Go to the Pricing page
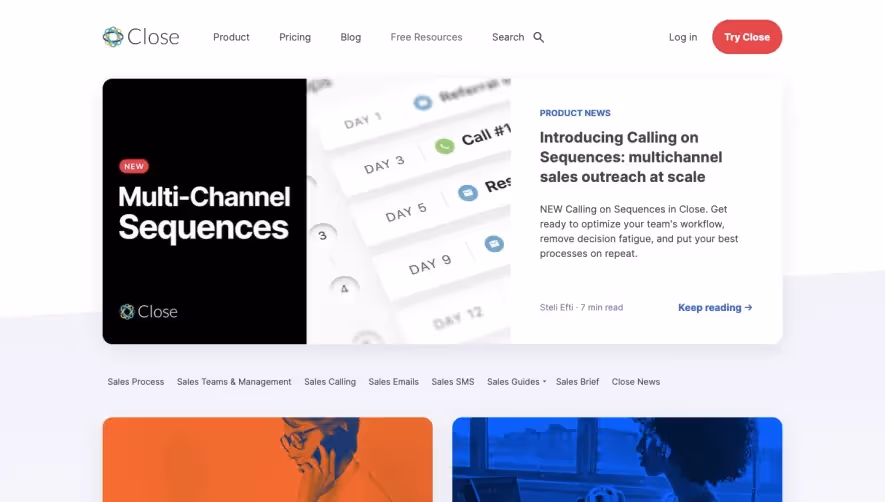 coord(295,37)
